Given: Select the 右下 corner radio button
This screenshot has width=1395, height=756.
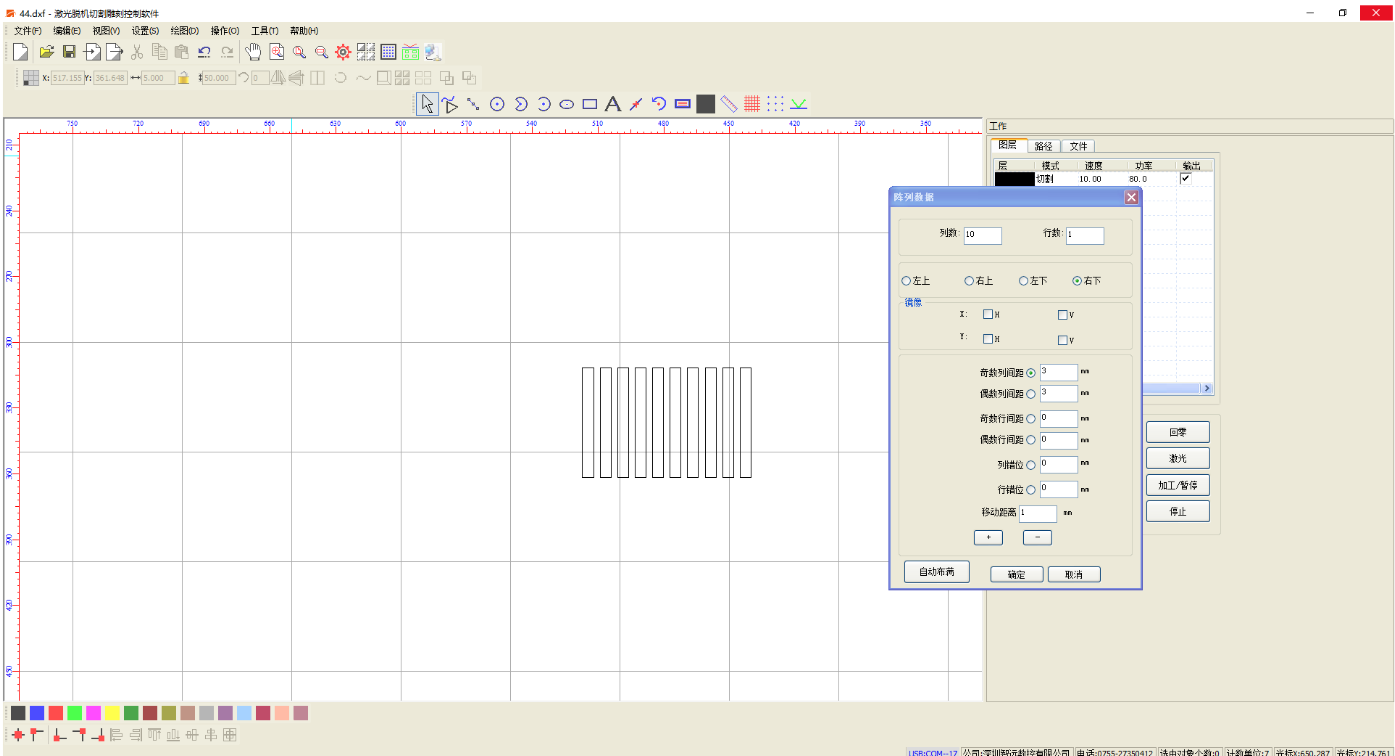Looking at the screenshot, I should coord(1077,281).
